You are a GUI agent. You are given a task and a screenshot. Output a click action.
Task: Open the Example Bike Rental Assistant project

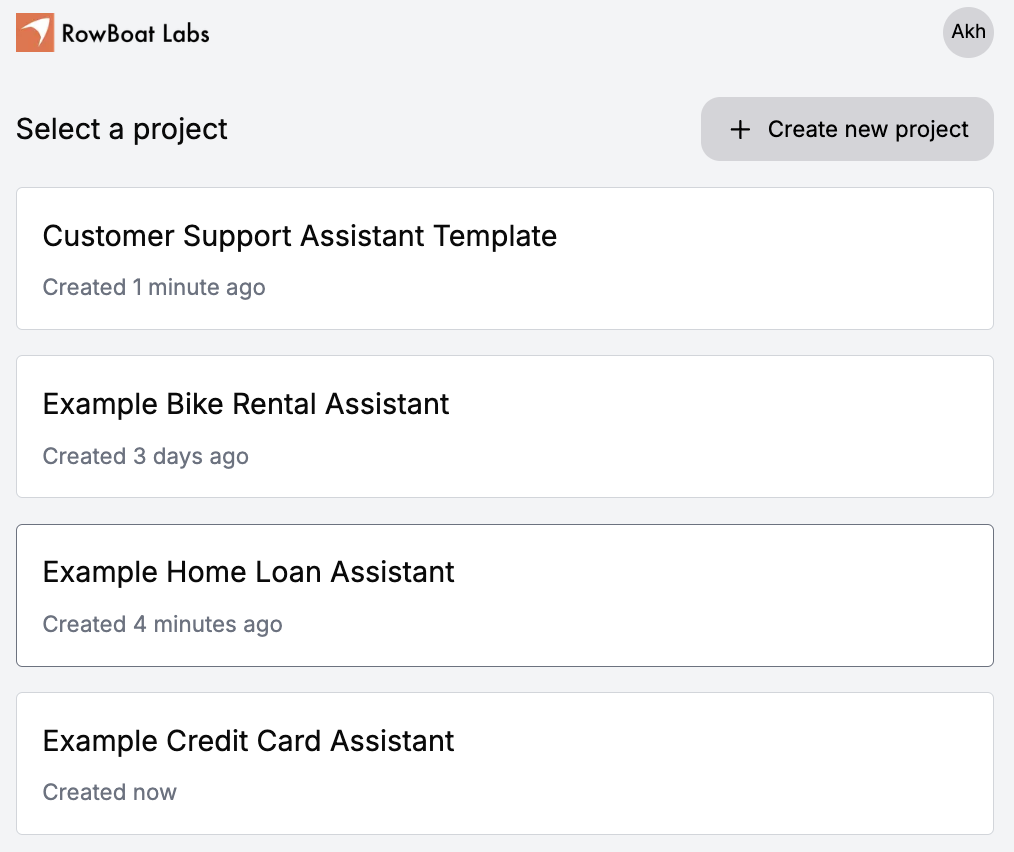tap(505, 426)
